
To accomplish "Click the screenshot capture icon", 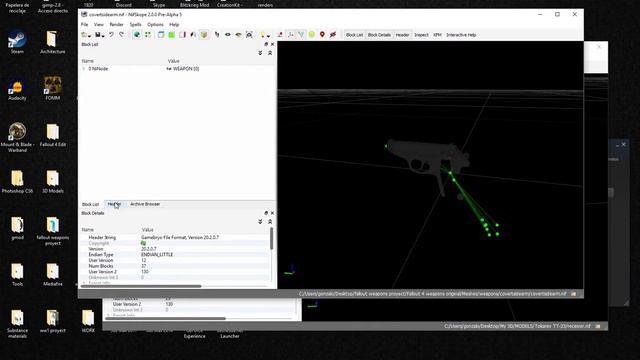I will 249,35.
